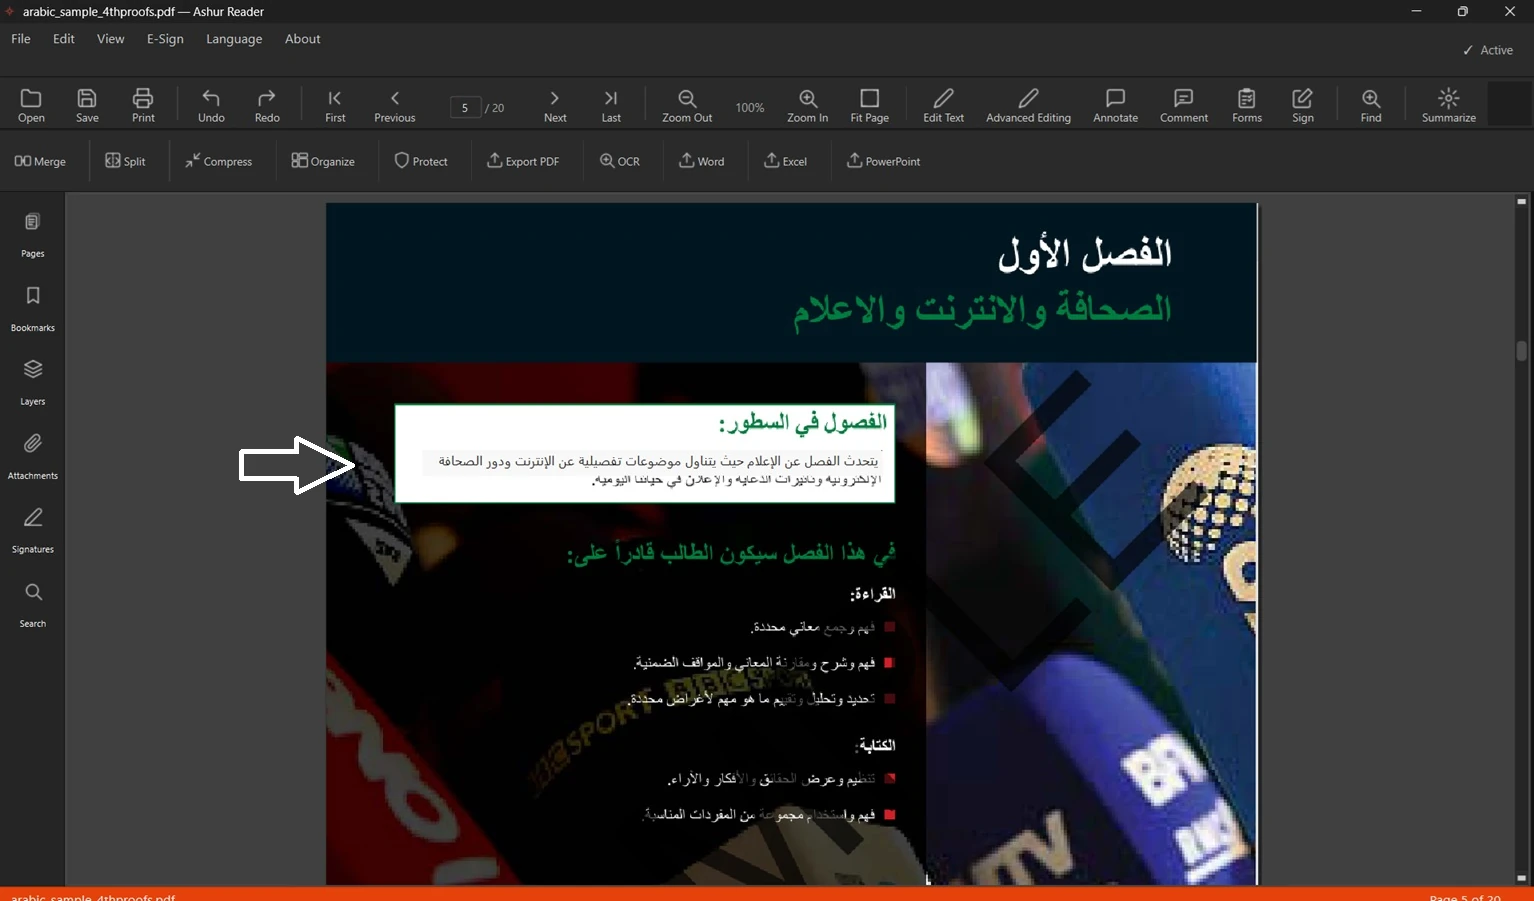Click the Arabic heading in the white box
1534x901 pixels.
click(x=803, y=422)
